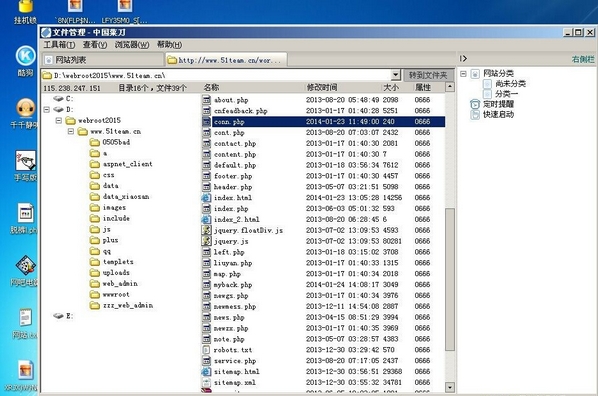Image resolution: width=598 pixels, height=396 pixels.
Task: Click the file list scroll down arrow
Action: pyautogui.click(x=450, y=388)
